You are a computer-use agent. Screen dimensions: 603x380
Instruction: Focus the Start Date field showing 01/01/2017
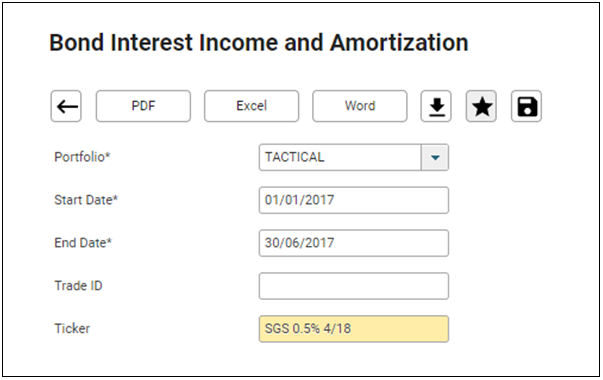coord(354,200)
